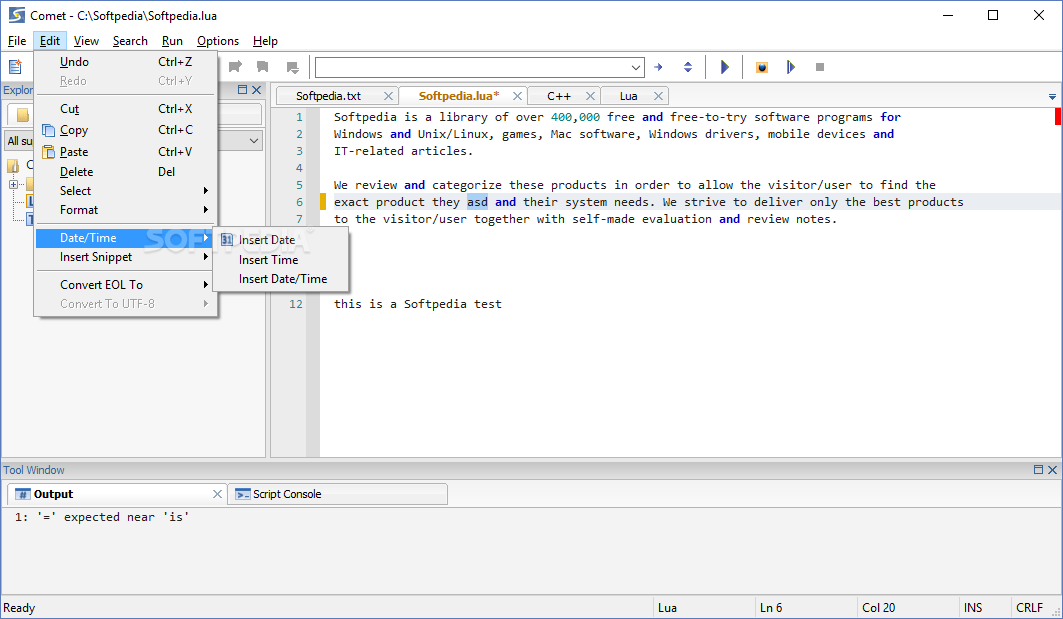Click the Paste clipboard icon in Edit menu

[x=48, y=152]
